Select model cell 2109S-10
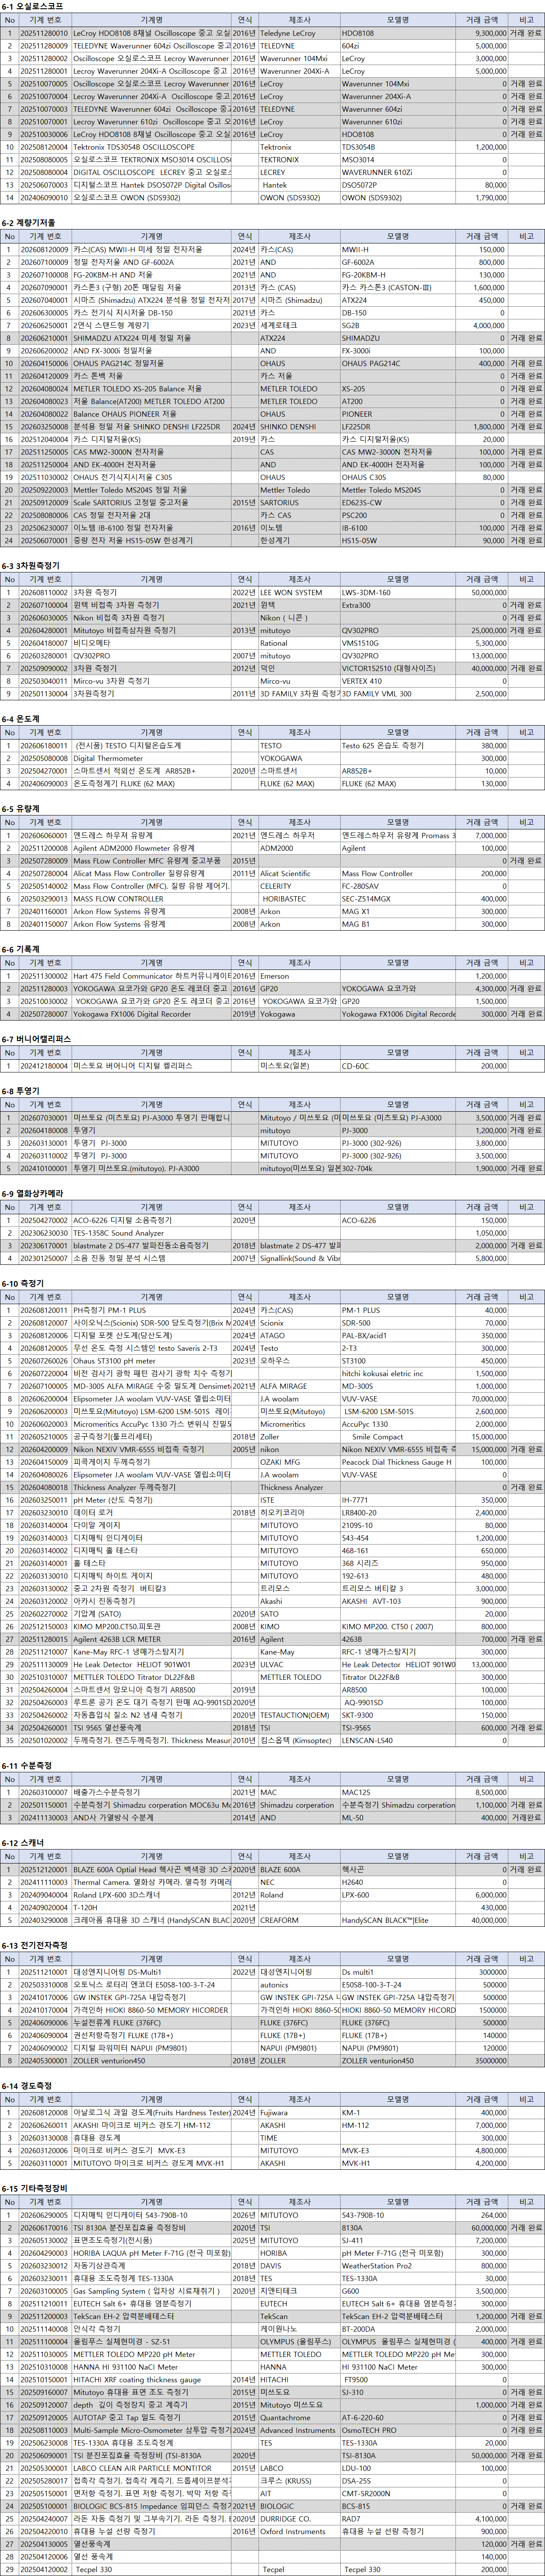Image resolution: width=545 pixels, height=2576 pixels. coord(397,1525)
